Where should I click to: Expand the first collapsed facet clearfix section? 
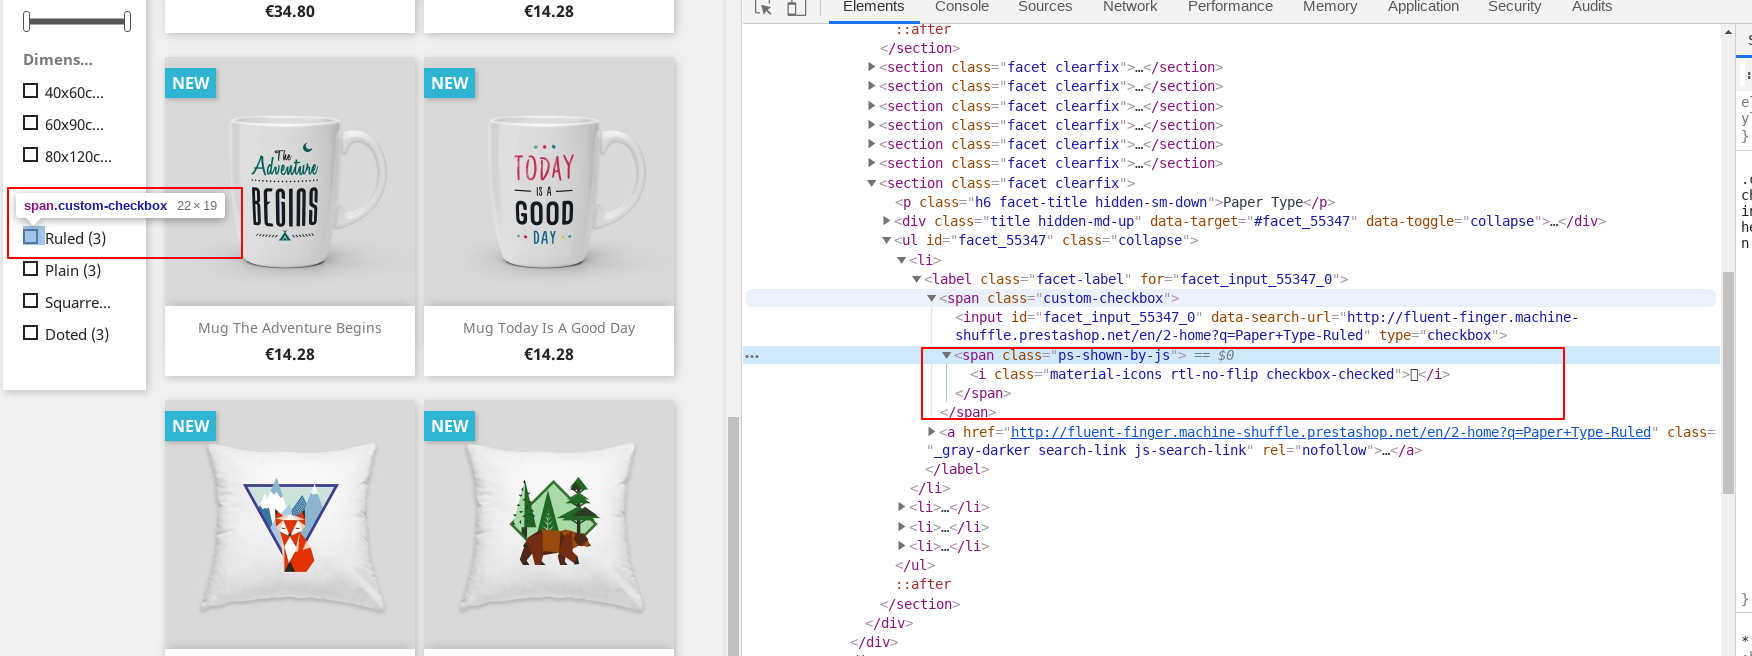click(871, 67)
